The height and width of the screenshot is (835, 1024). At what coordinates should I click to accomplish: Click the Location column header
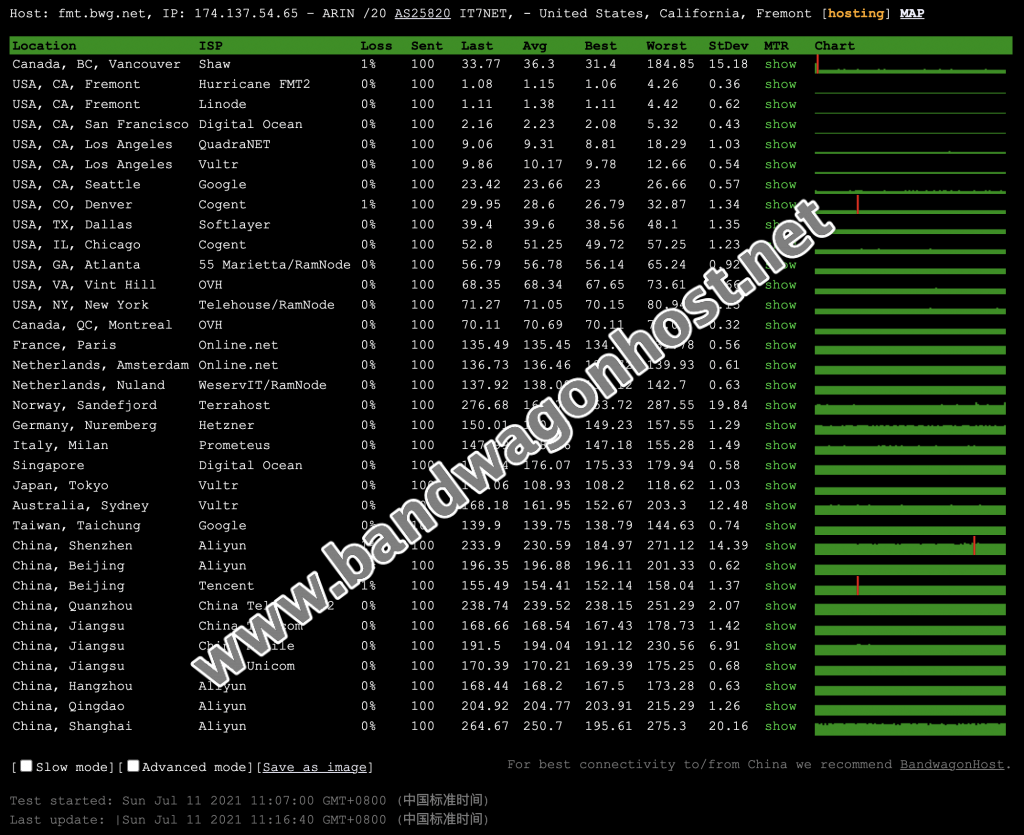[44, 46]
